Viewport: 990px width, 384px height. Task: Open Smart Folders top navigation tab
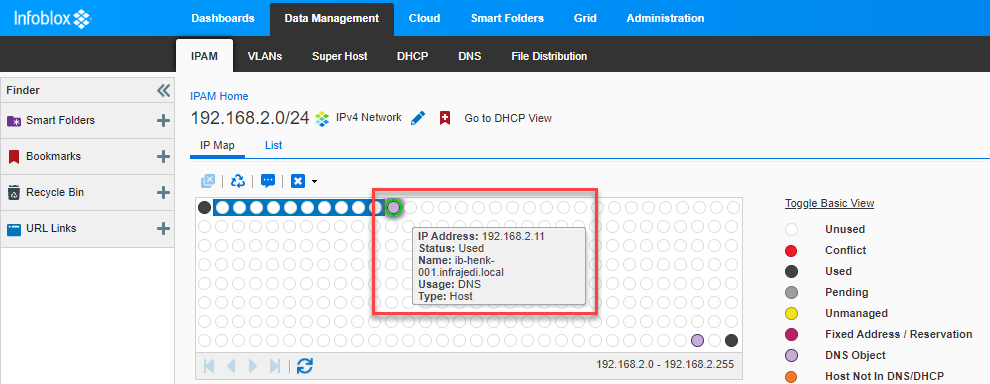507,18
